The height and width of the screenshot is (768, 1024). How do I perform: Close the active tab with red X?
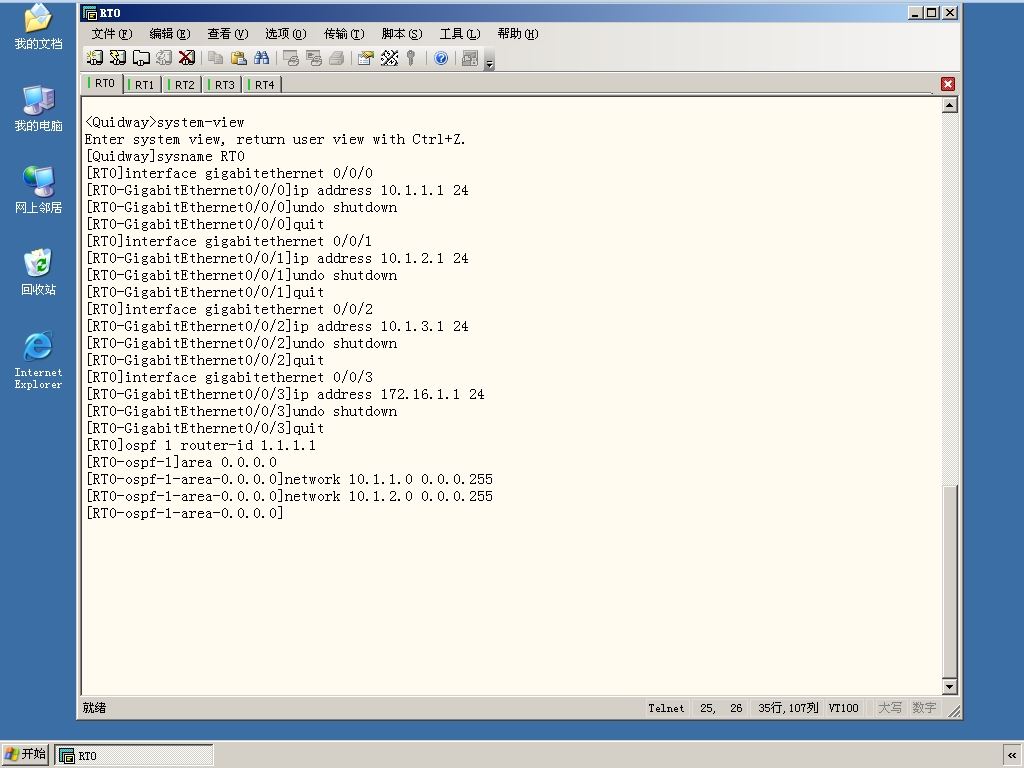tap(948, 84)
